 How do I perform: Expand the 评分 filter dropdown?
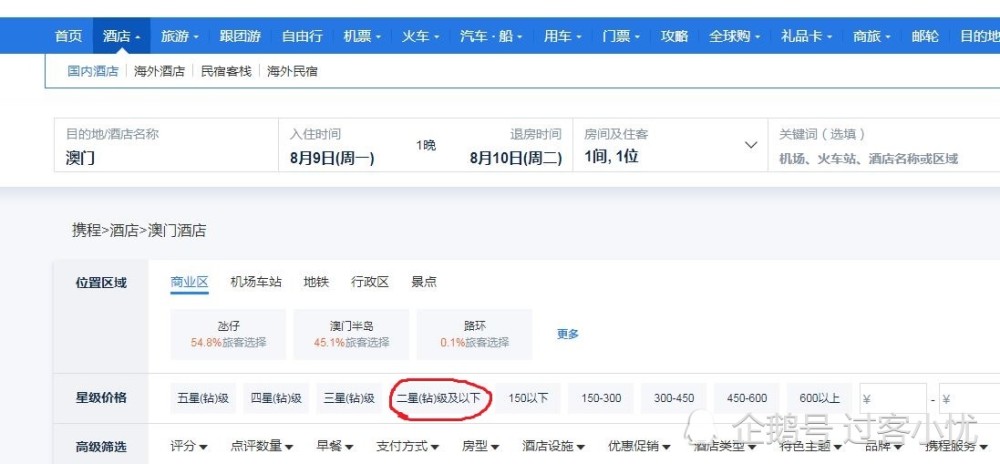189,446
